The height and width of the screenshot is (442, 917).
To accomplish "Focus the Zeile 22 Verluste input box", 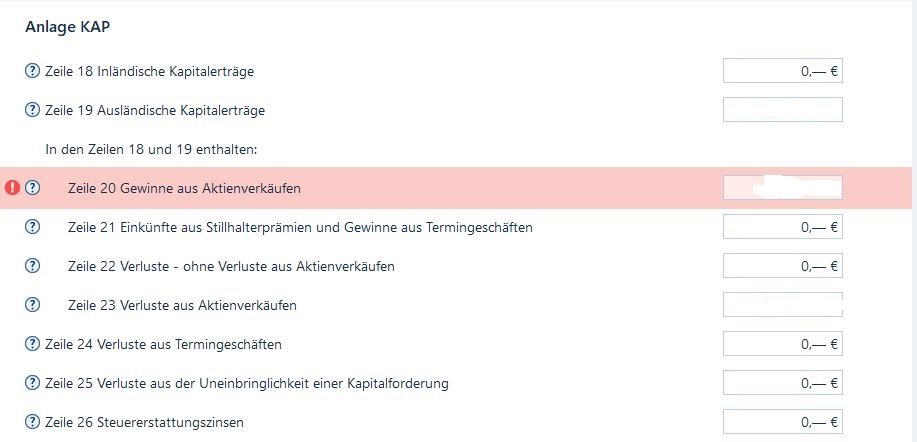I will 782,266.
